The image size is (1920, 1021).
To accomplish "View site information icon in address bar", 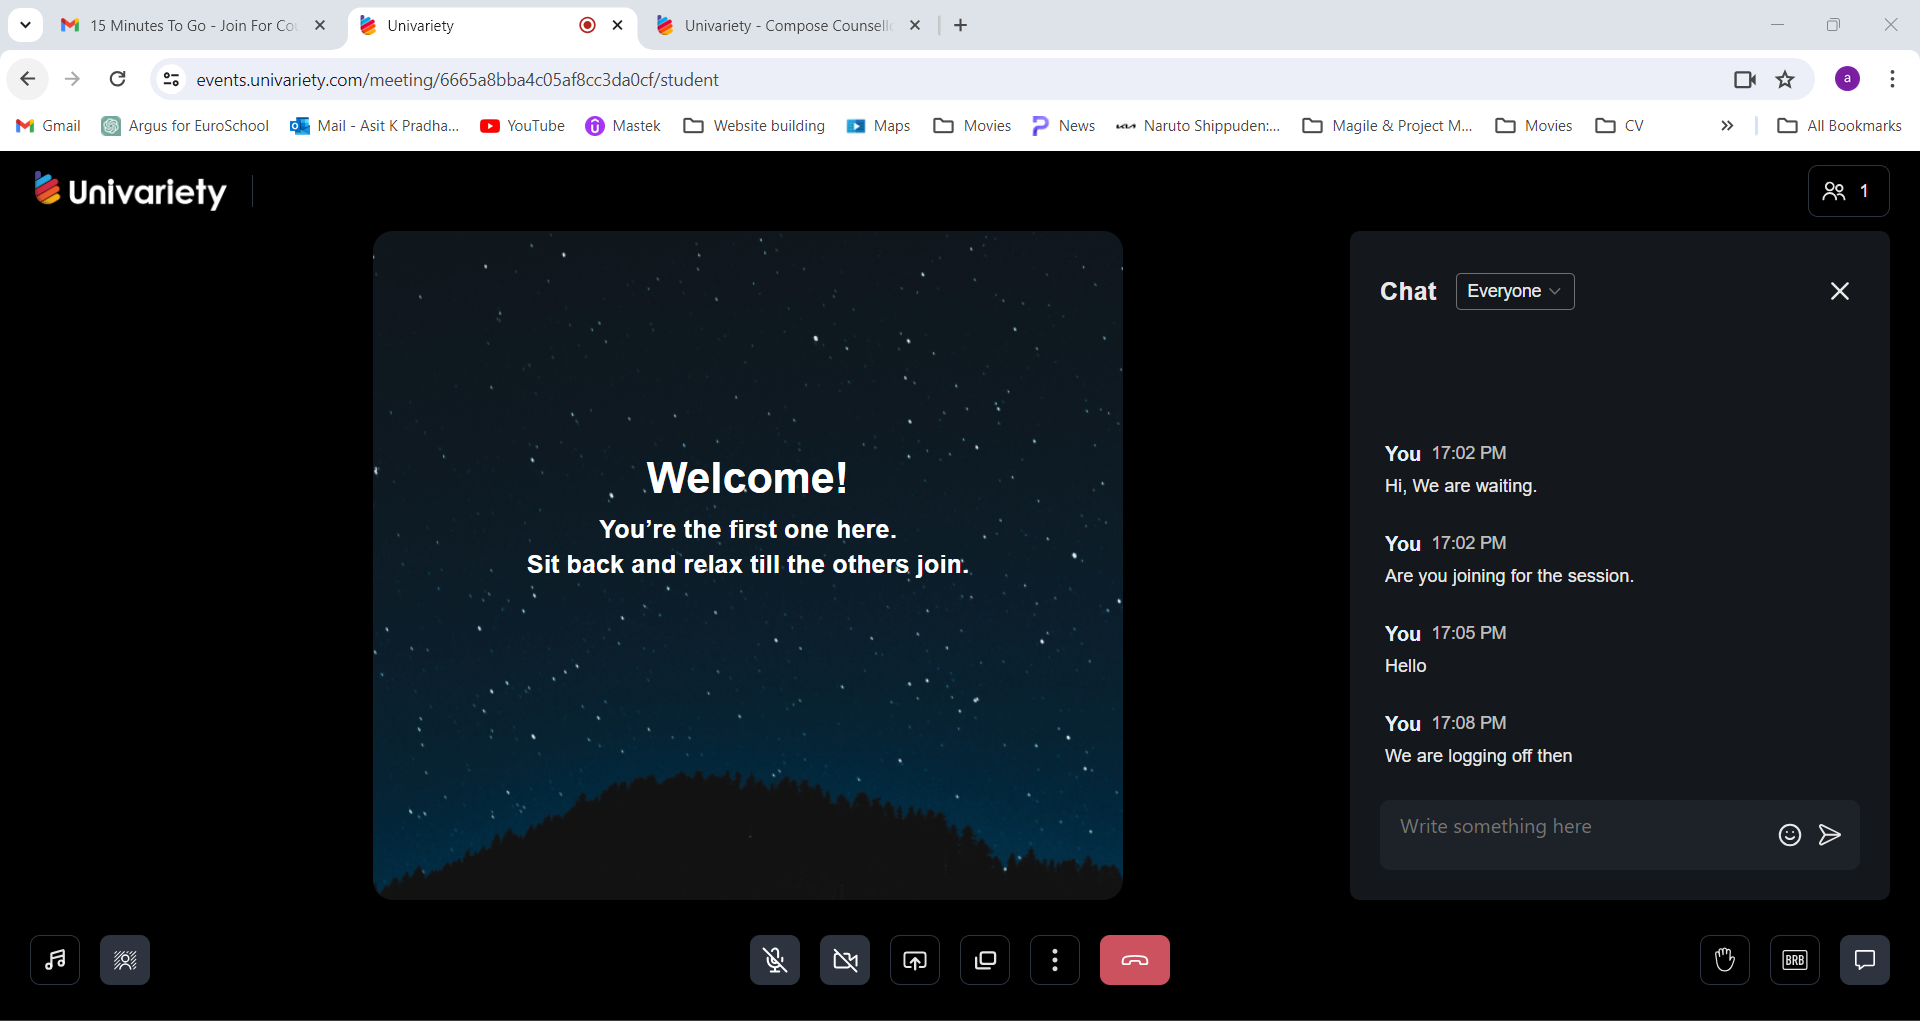I will (x=171, y=79).
